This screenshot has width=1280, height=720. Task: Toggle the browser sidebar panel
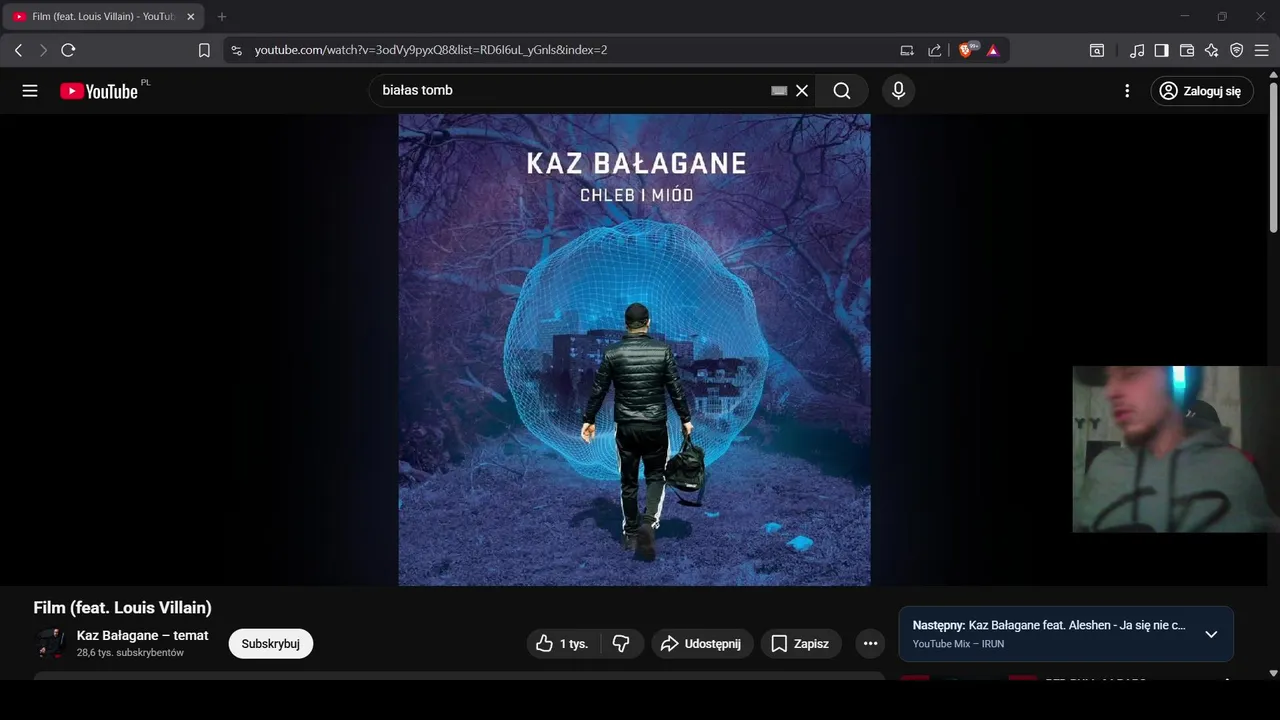[1161, 50]
